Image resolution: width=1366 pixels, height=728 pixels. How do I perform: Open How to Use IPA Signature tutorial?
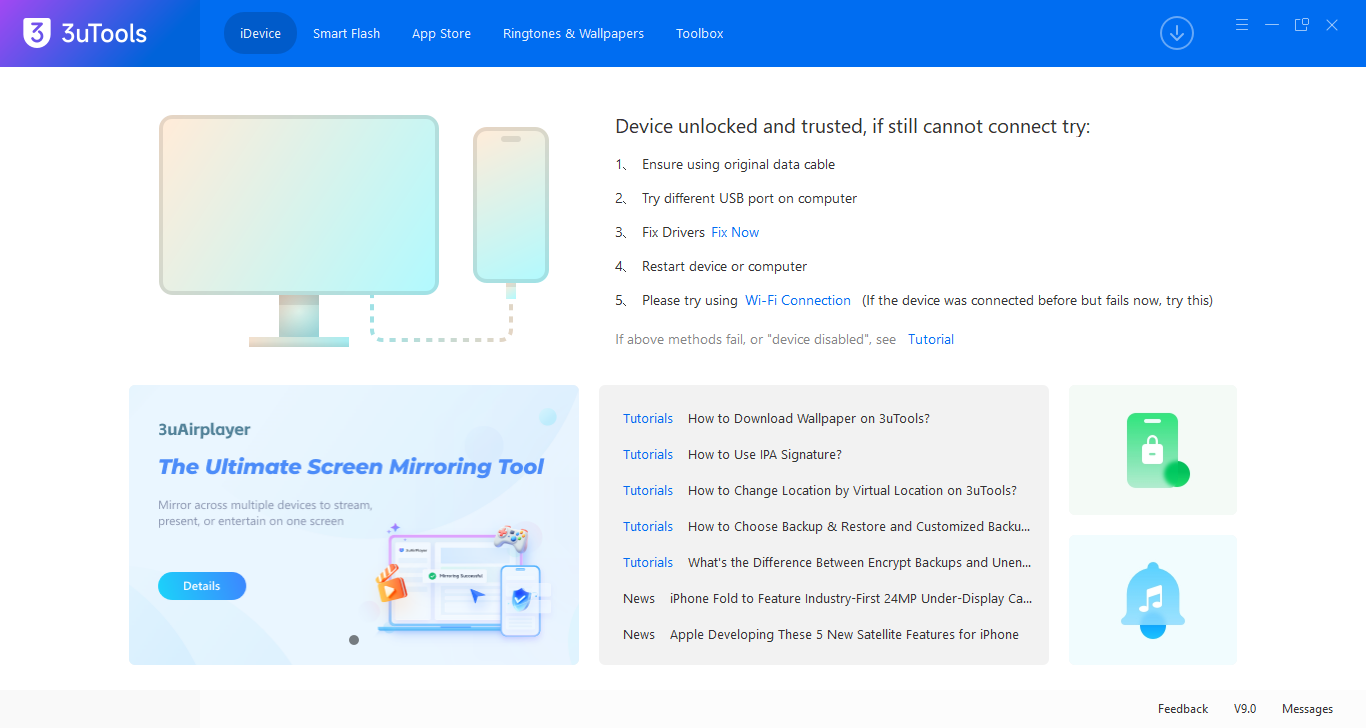(764, 454)
